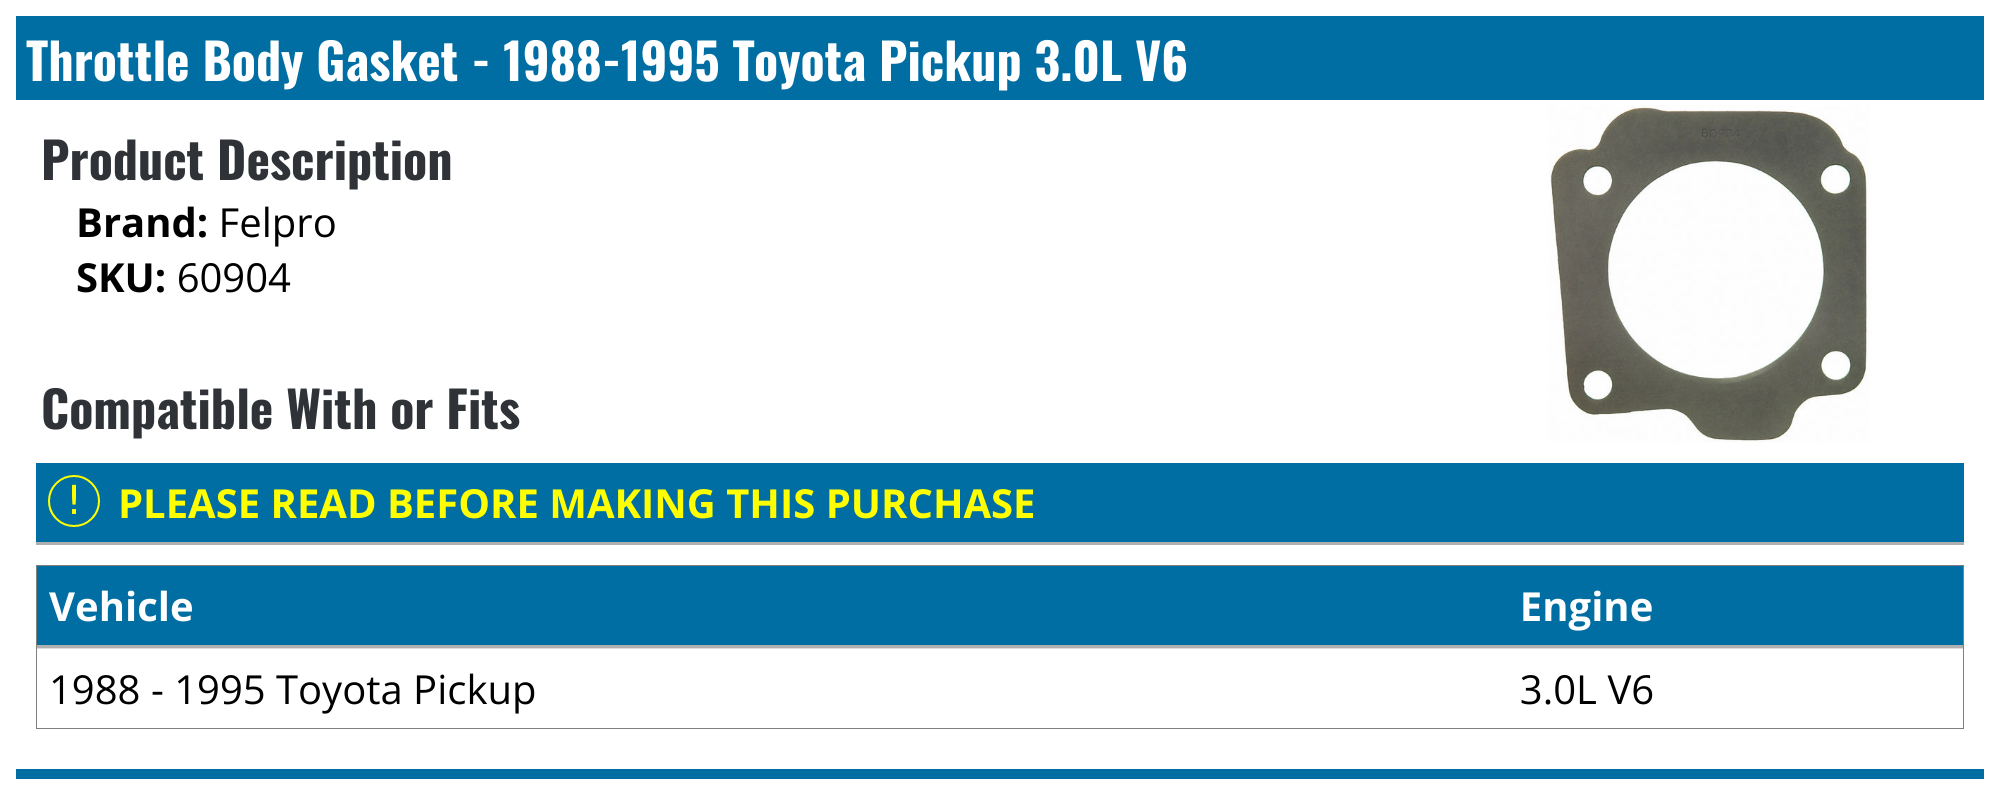
Task: Select the 1988 - 1995 Toyota Pickup cell
Action: coord(293,690)
